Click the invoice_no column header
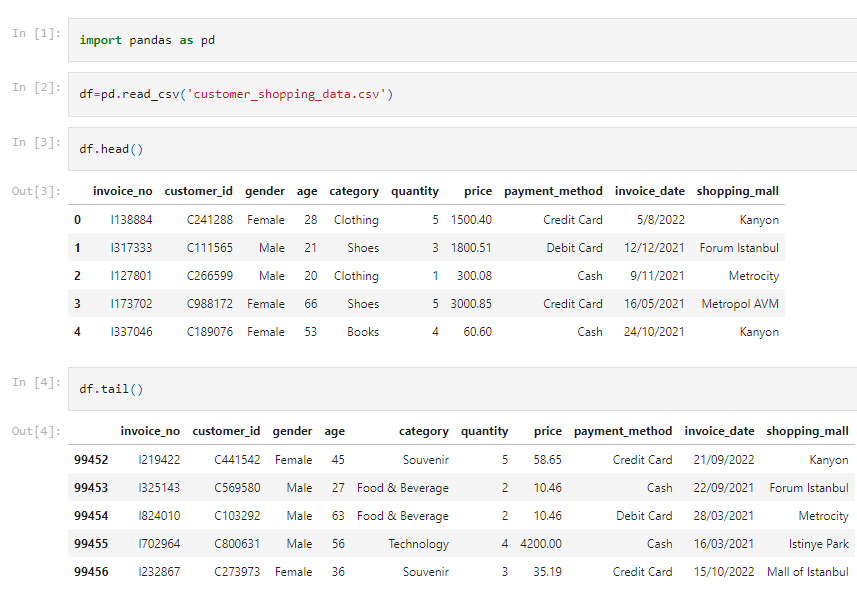 tap(123, 190)
